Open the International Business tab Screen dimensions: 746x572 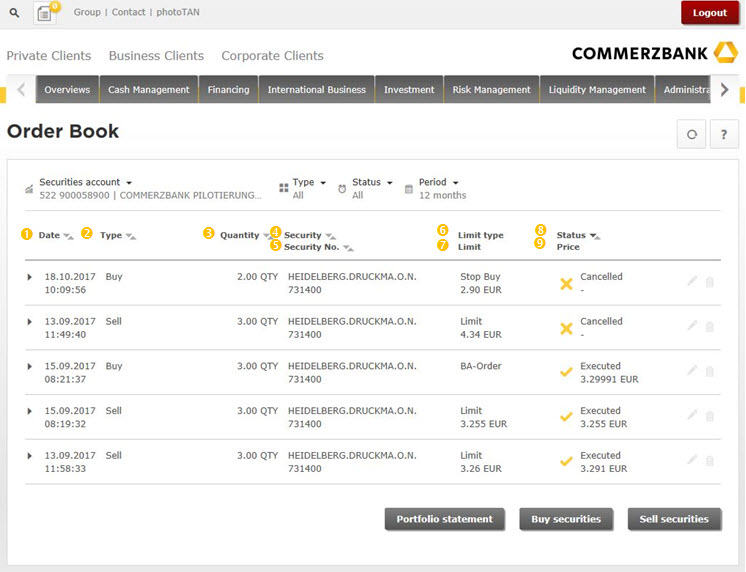click(x=317, y=89)
